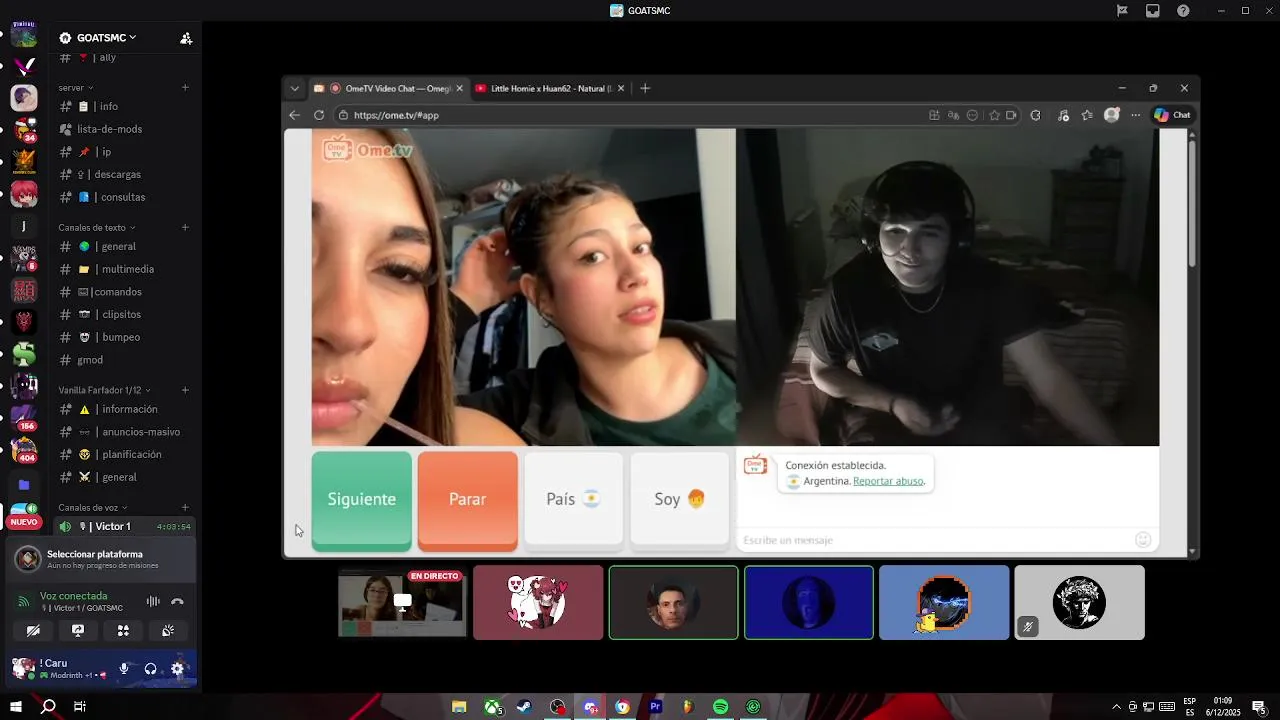Viewport: 1280px width, 720px height.
Task: Click the Reportar abuso link
Action: [x=888, y=481]
